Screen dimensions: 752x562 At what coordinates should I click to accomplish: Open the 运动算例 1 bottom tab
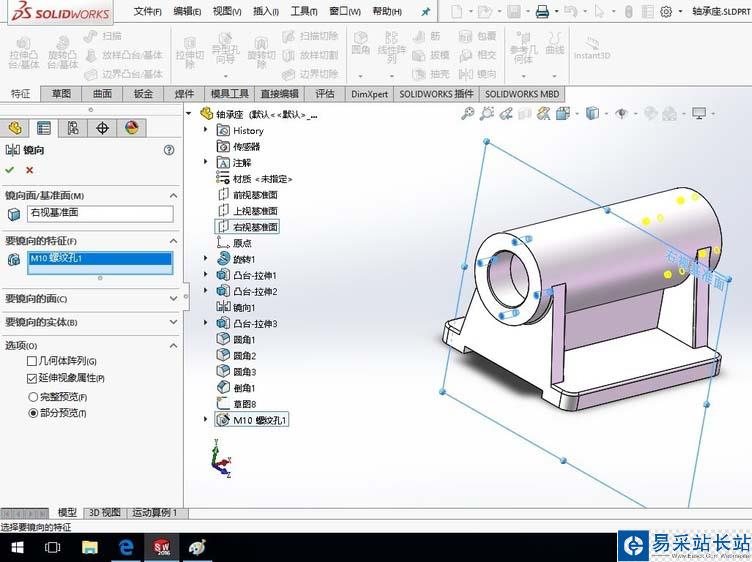tap(155, 513)
